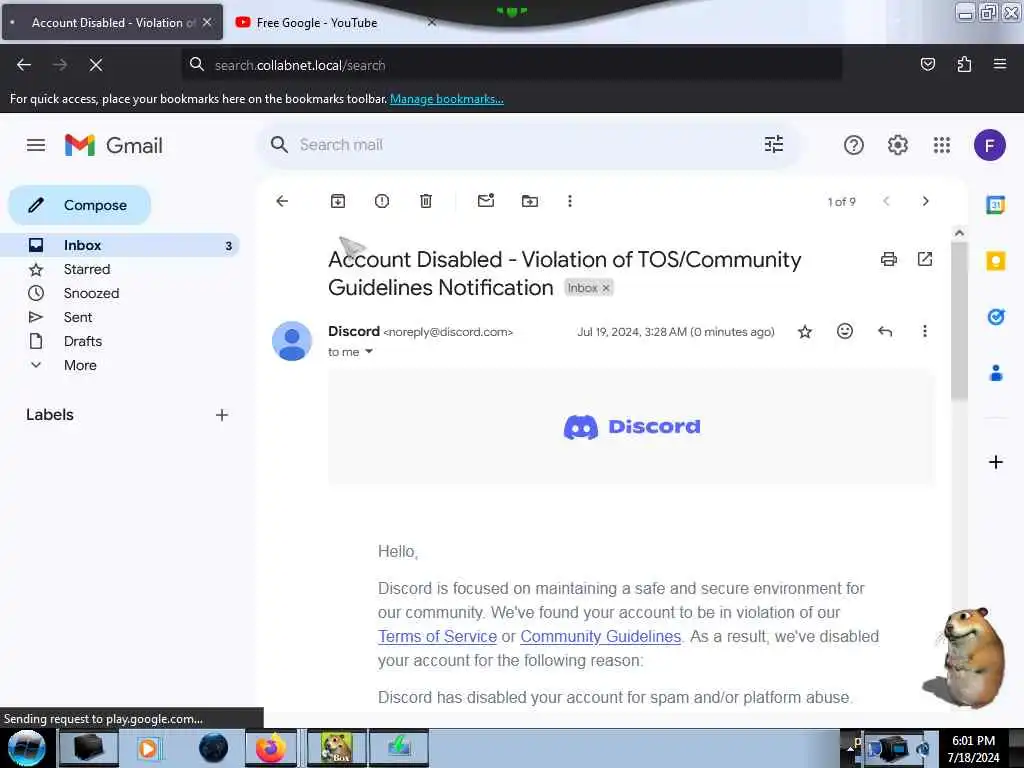Open more actions in email toolbar
This screenshot has width=1024, height=768.
tap(570, 201)
